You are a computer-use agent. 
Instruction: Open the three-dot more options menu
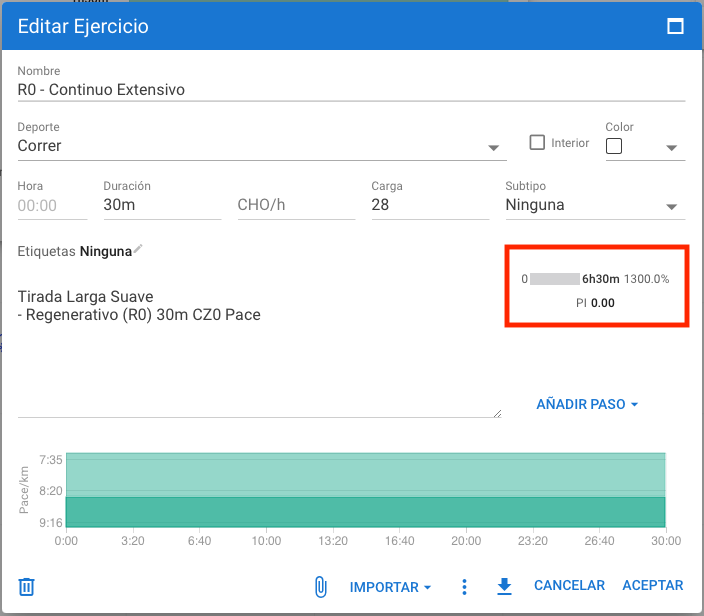click(x=464, y=587)
